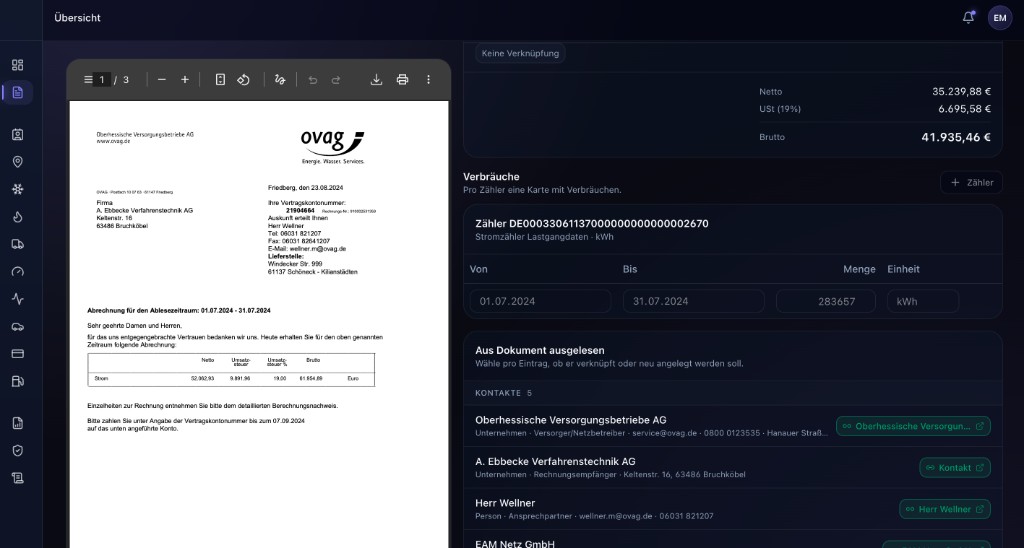Open the report chart icon in sidebar
Image resolution: width=1024 pixels, height=548 pixels.
pos(18,423)
